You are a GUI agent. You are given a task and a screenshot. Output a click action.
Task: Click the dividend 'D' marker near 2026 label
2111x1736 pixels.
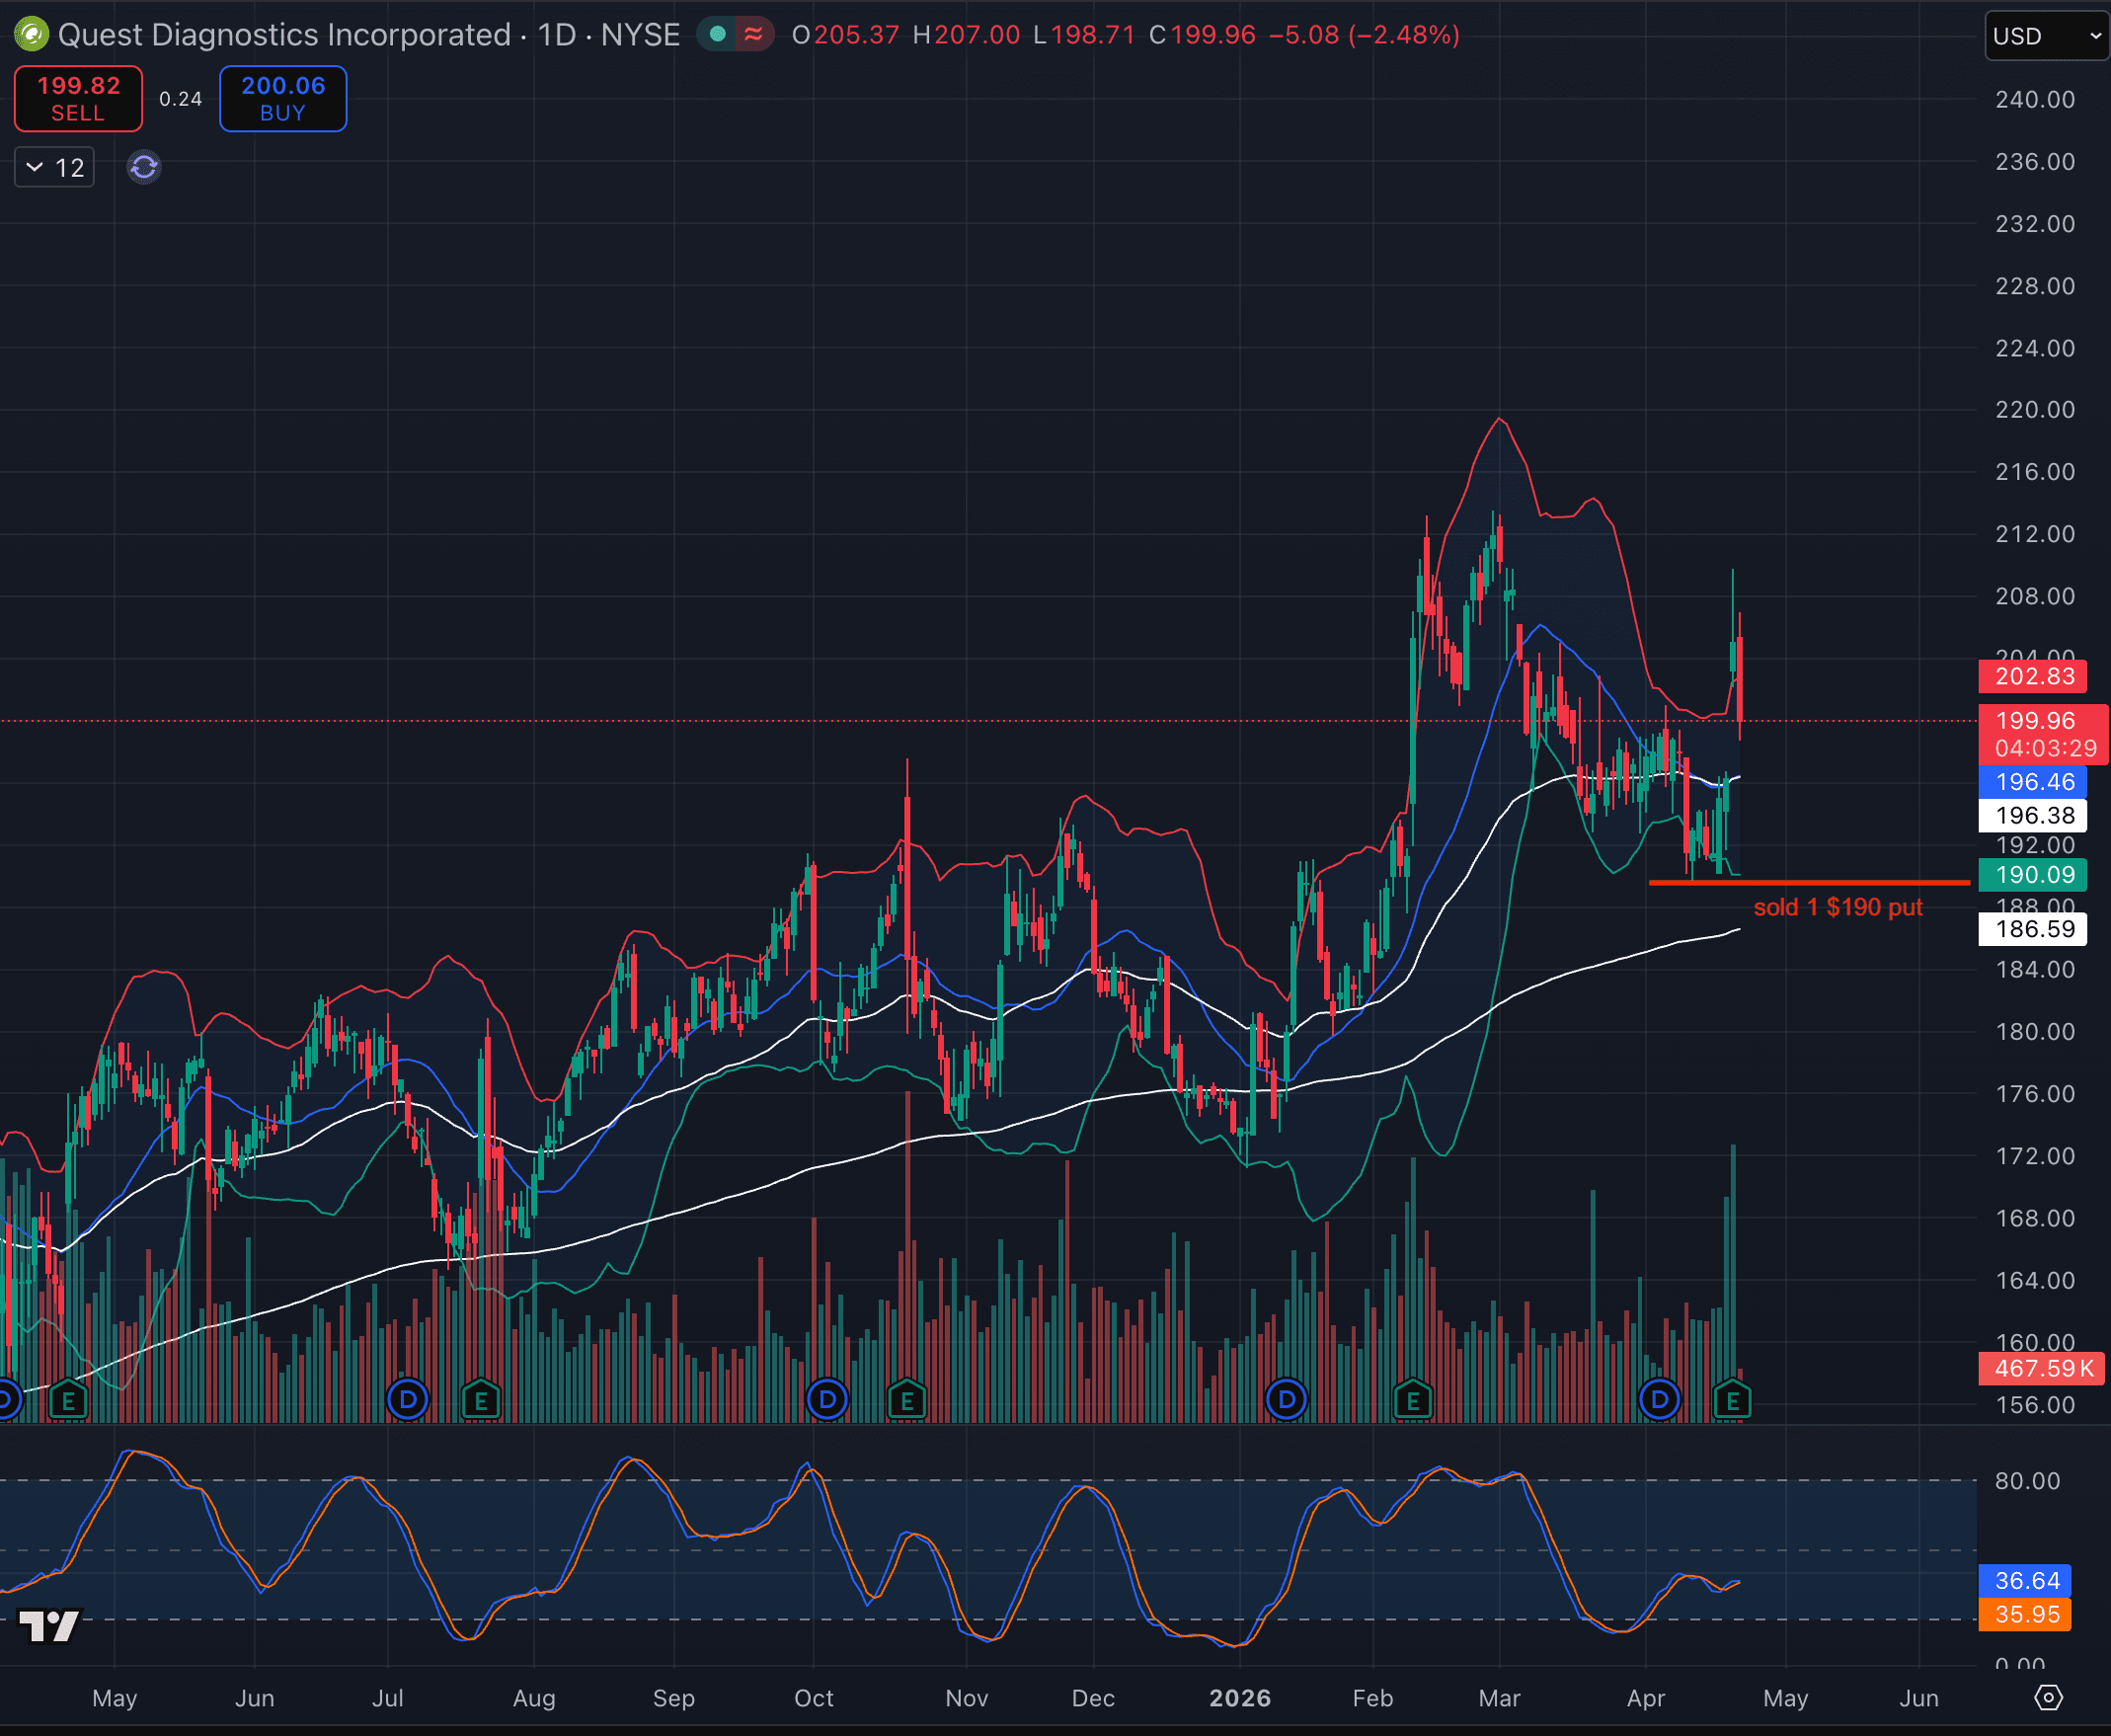point(1288,1400)
